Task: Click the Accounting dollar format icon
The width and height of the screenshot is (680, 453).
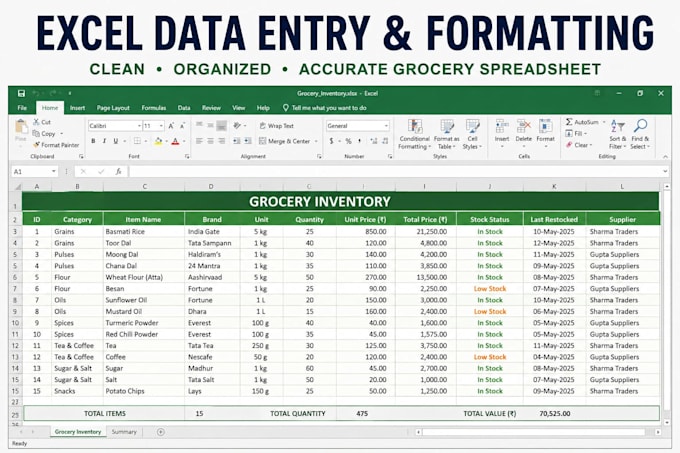Action: tap(331, 141)
